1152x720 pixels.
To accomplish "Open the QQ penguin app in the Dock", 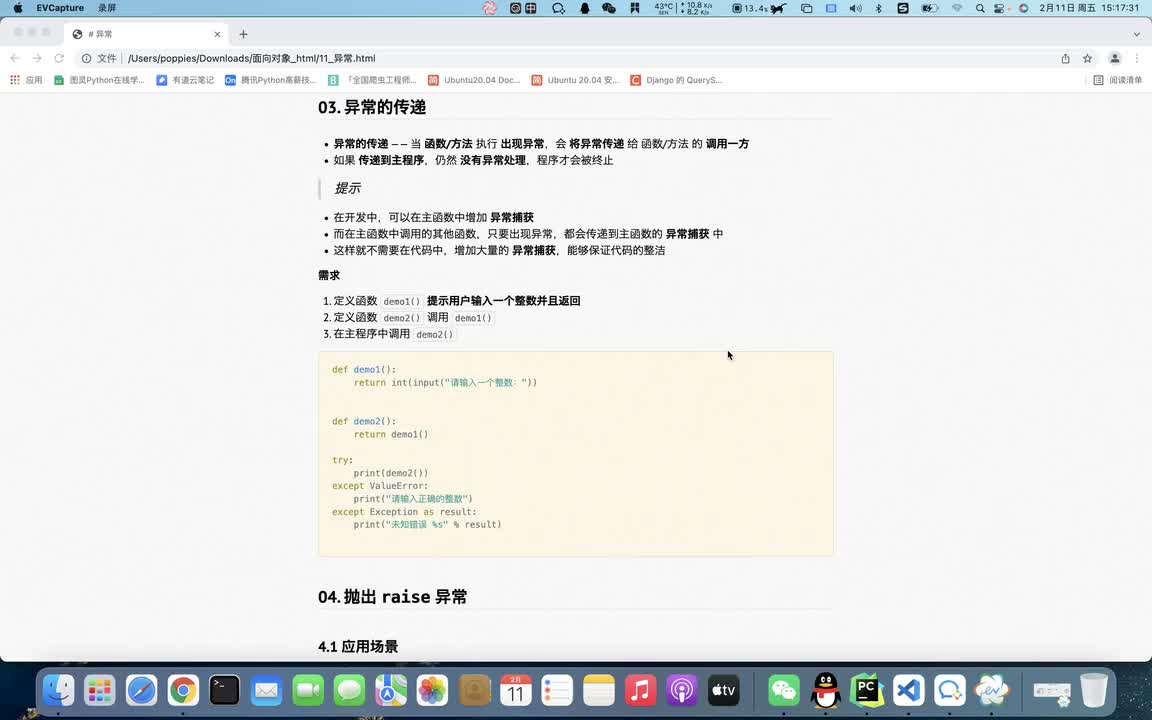I will click(826, 691).
